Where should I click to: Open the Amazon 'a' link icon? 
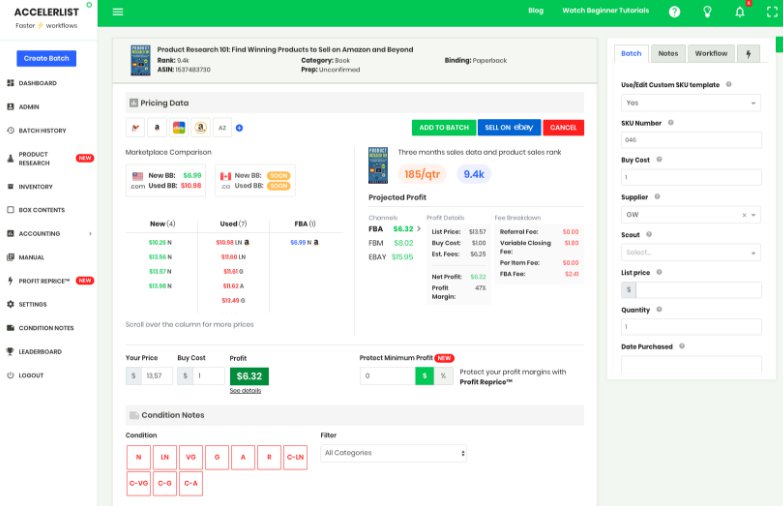[x=157, y=128]
